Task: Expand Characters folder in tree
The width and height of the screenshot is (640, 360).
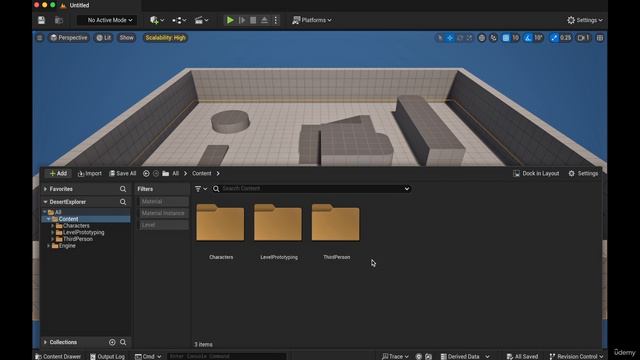Action: [53, 226]
